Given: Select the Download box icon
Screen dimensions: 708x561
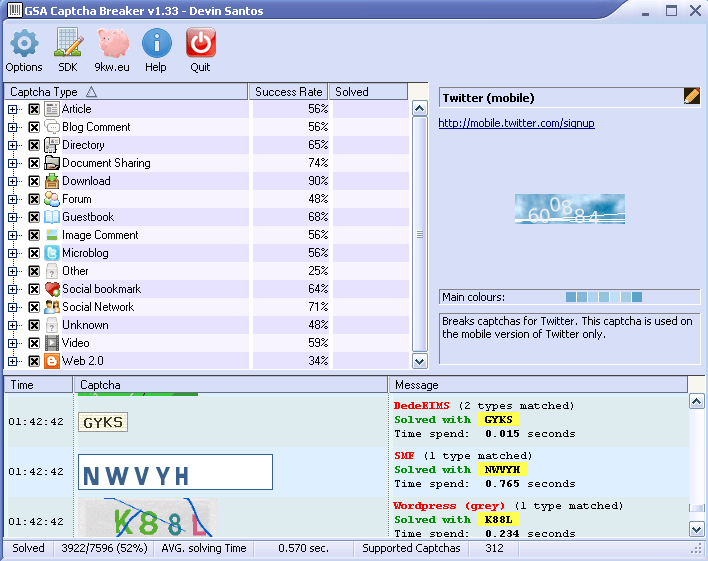Looking at the screenshot, I should coord(52,181).
